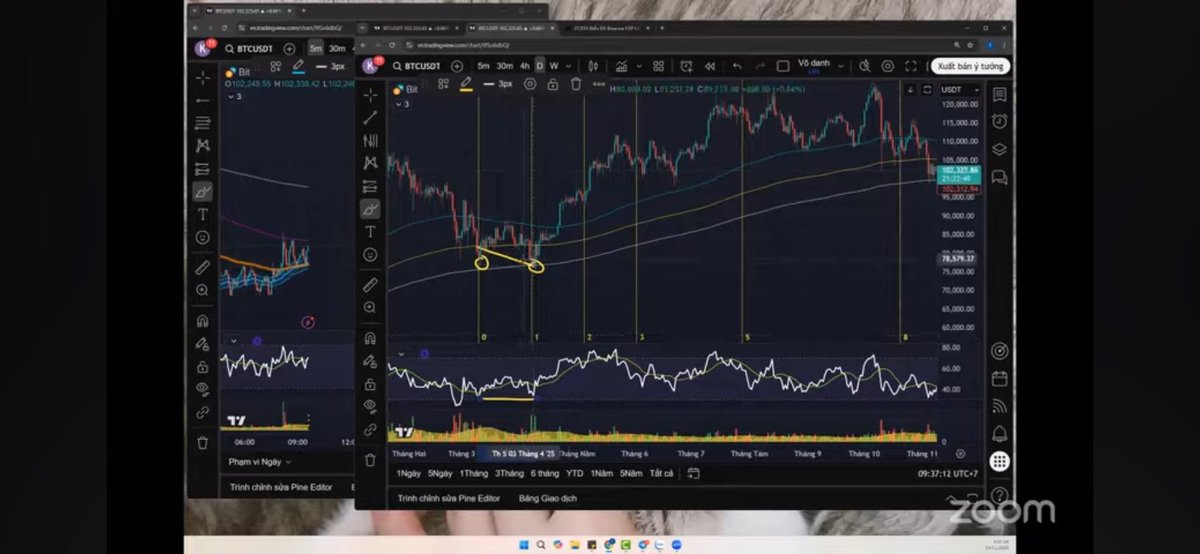Click the add symbol plus button in front window

pos(457,66)
